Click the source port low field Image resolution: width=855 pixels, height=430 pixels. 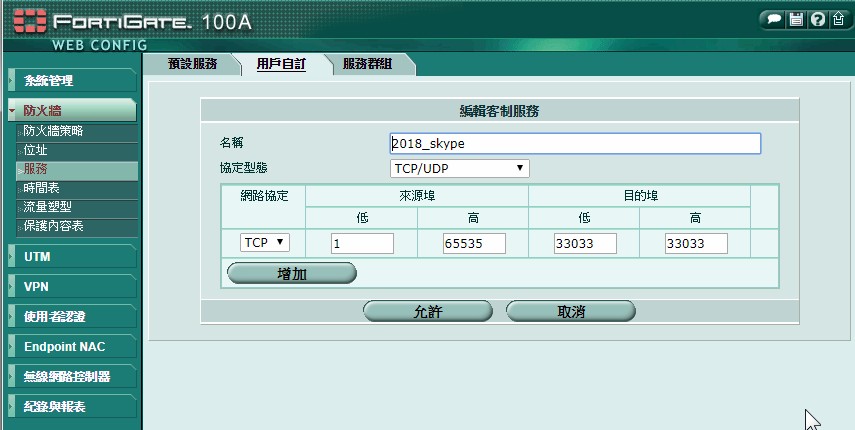(362, 244)
